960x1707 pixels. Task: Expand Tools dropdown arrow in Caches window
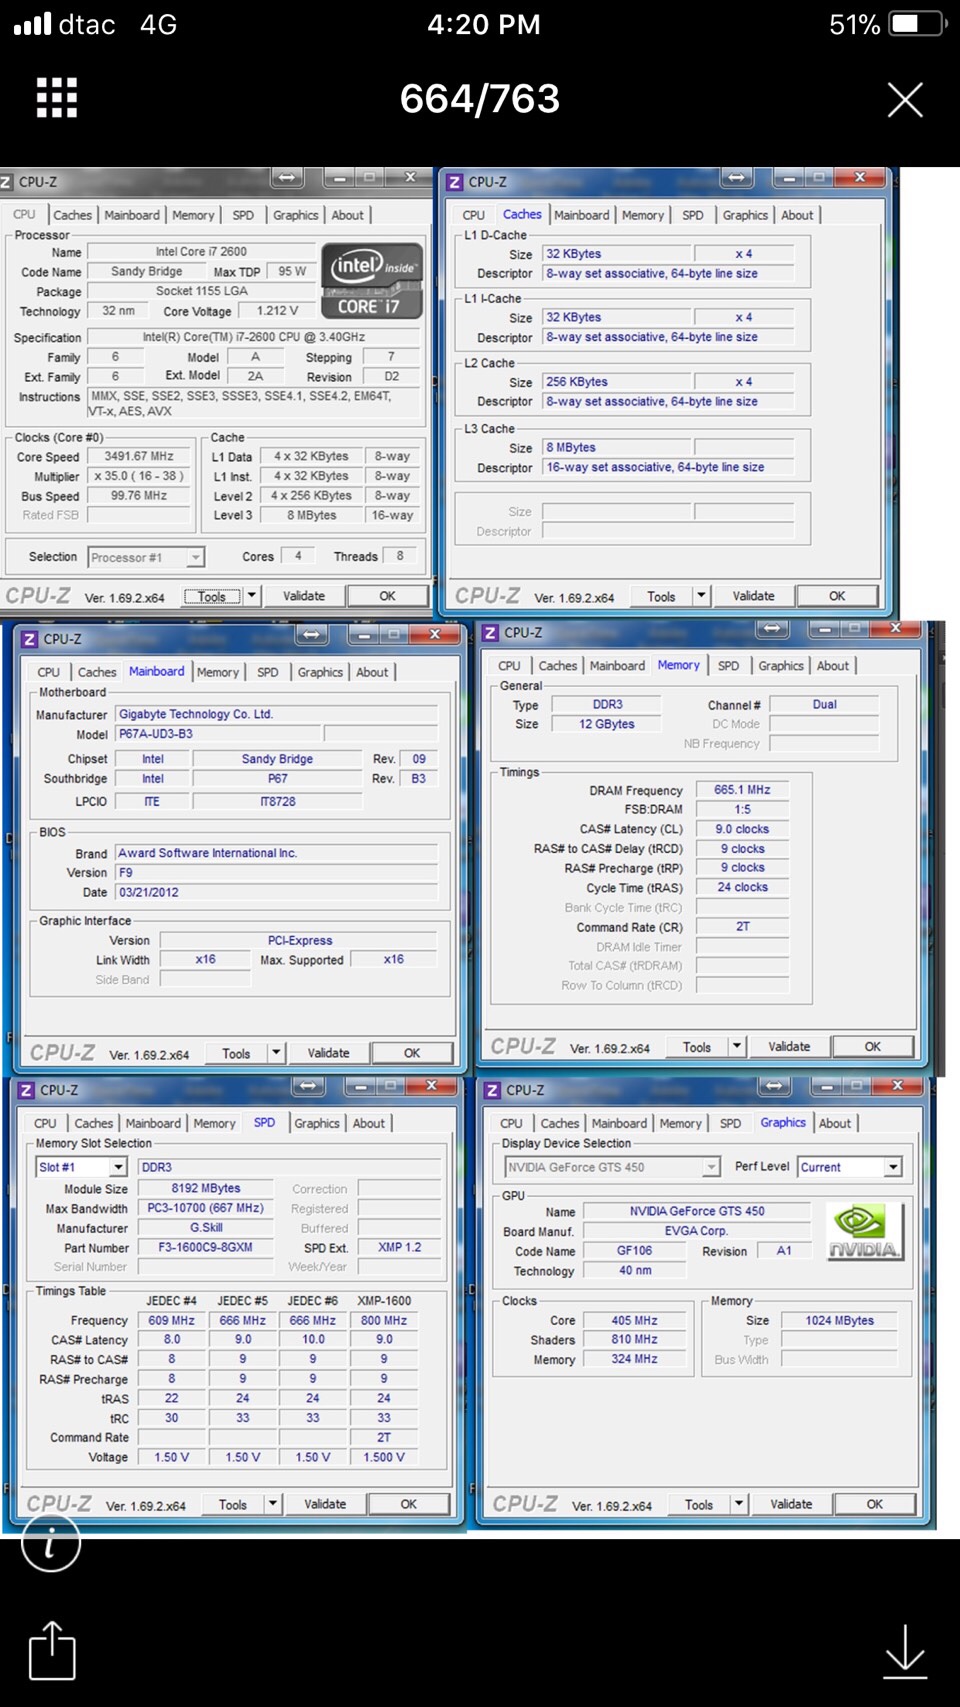pyautogui.click(x=702, y=596)
